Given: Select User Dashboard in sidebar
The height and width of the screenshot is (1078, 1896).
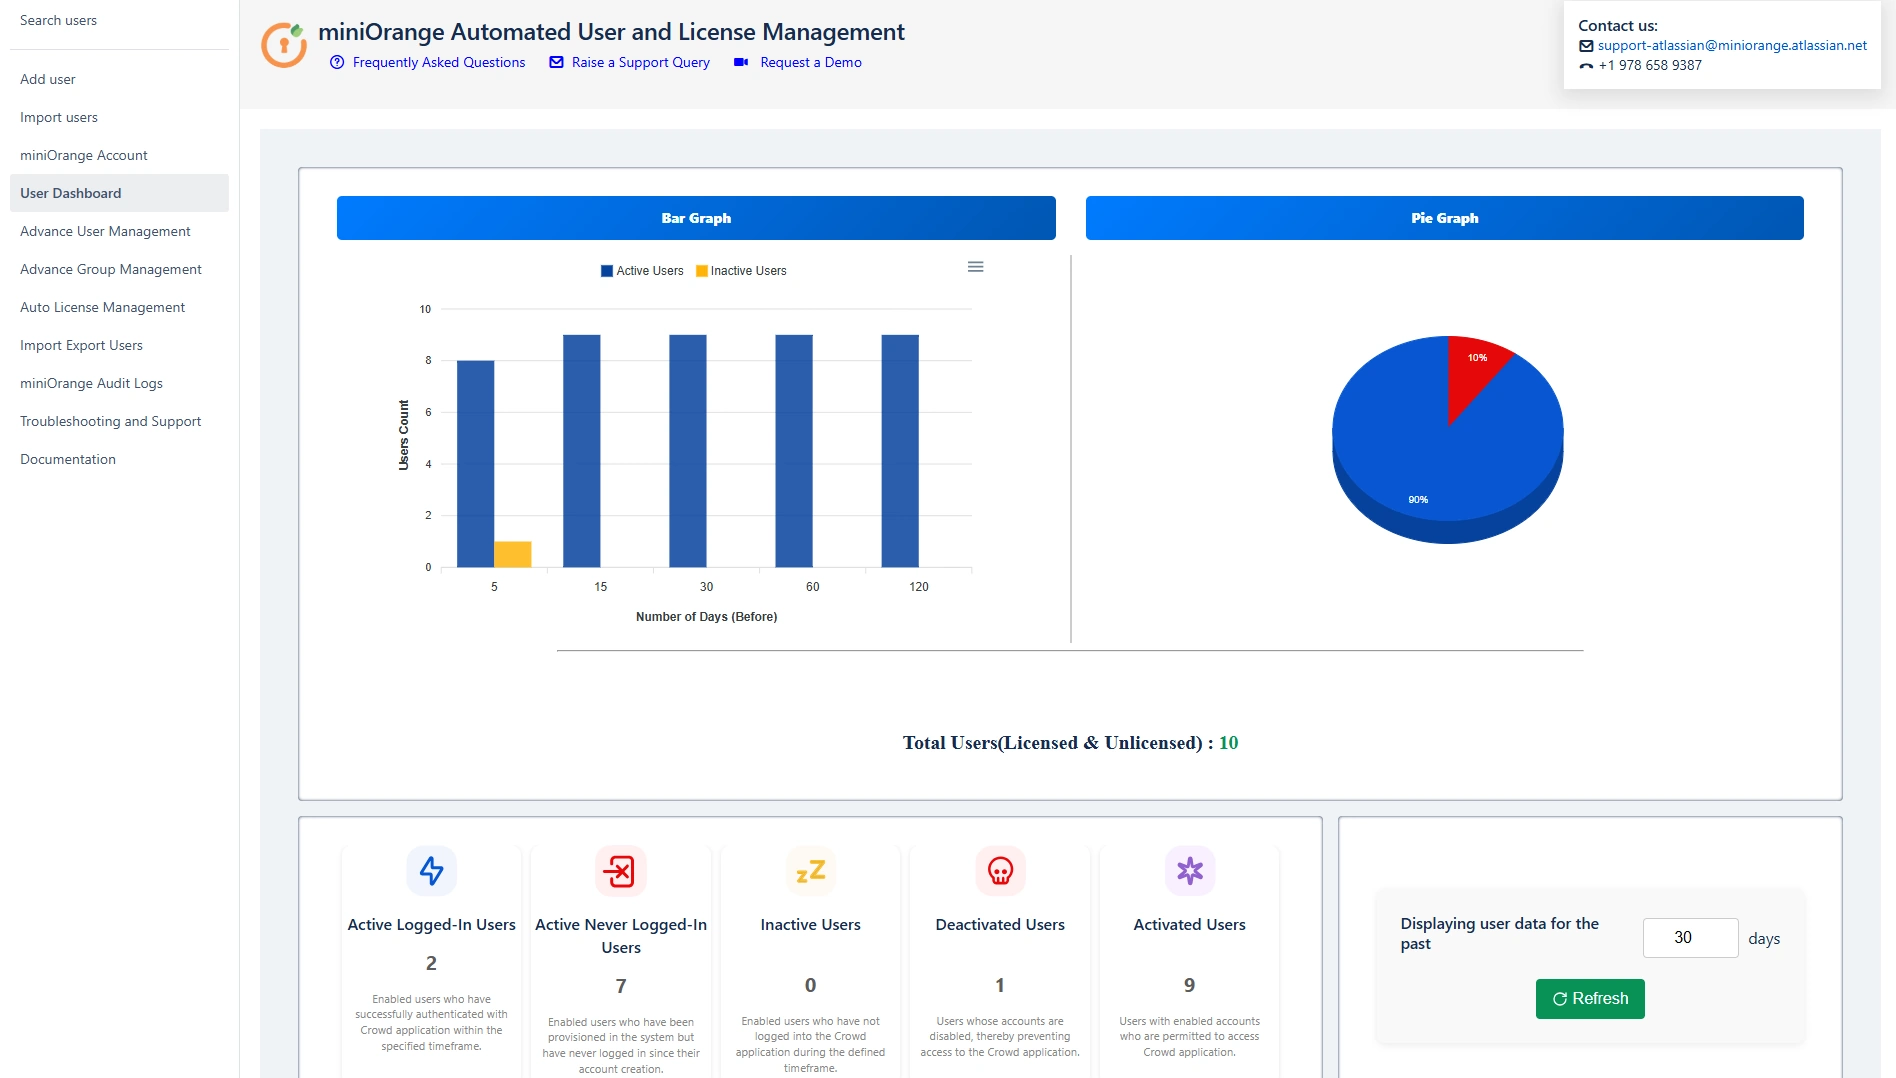Looking at the screenshot, I should click(x=119, y=193).
